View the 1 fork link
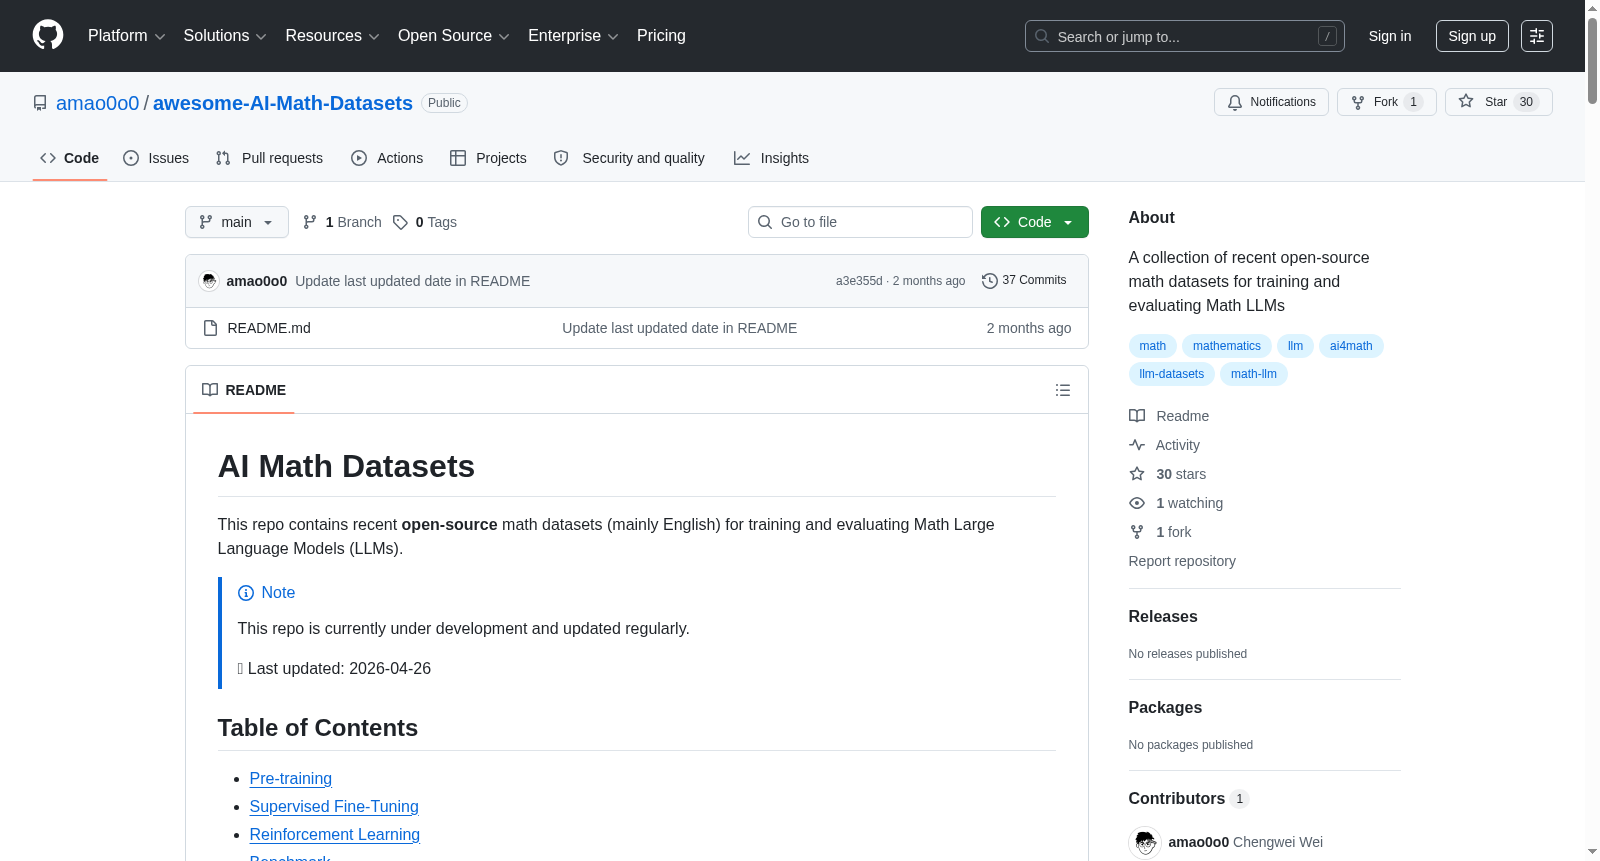Viewport: 1600px width, 861px height. (1160, 532)
